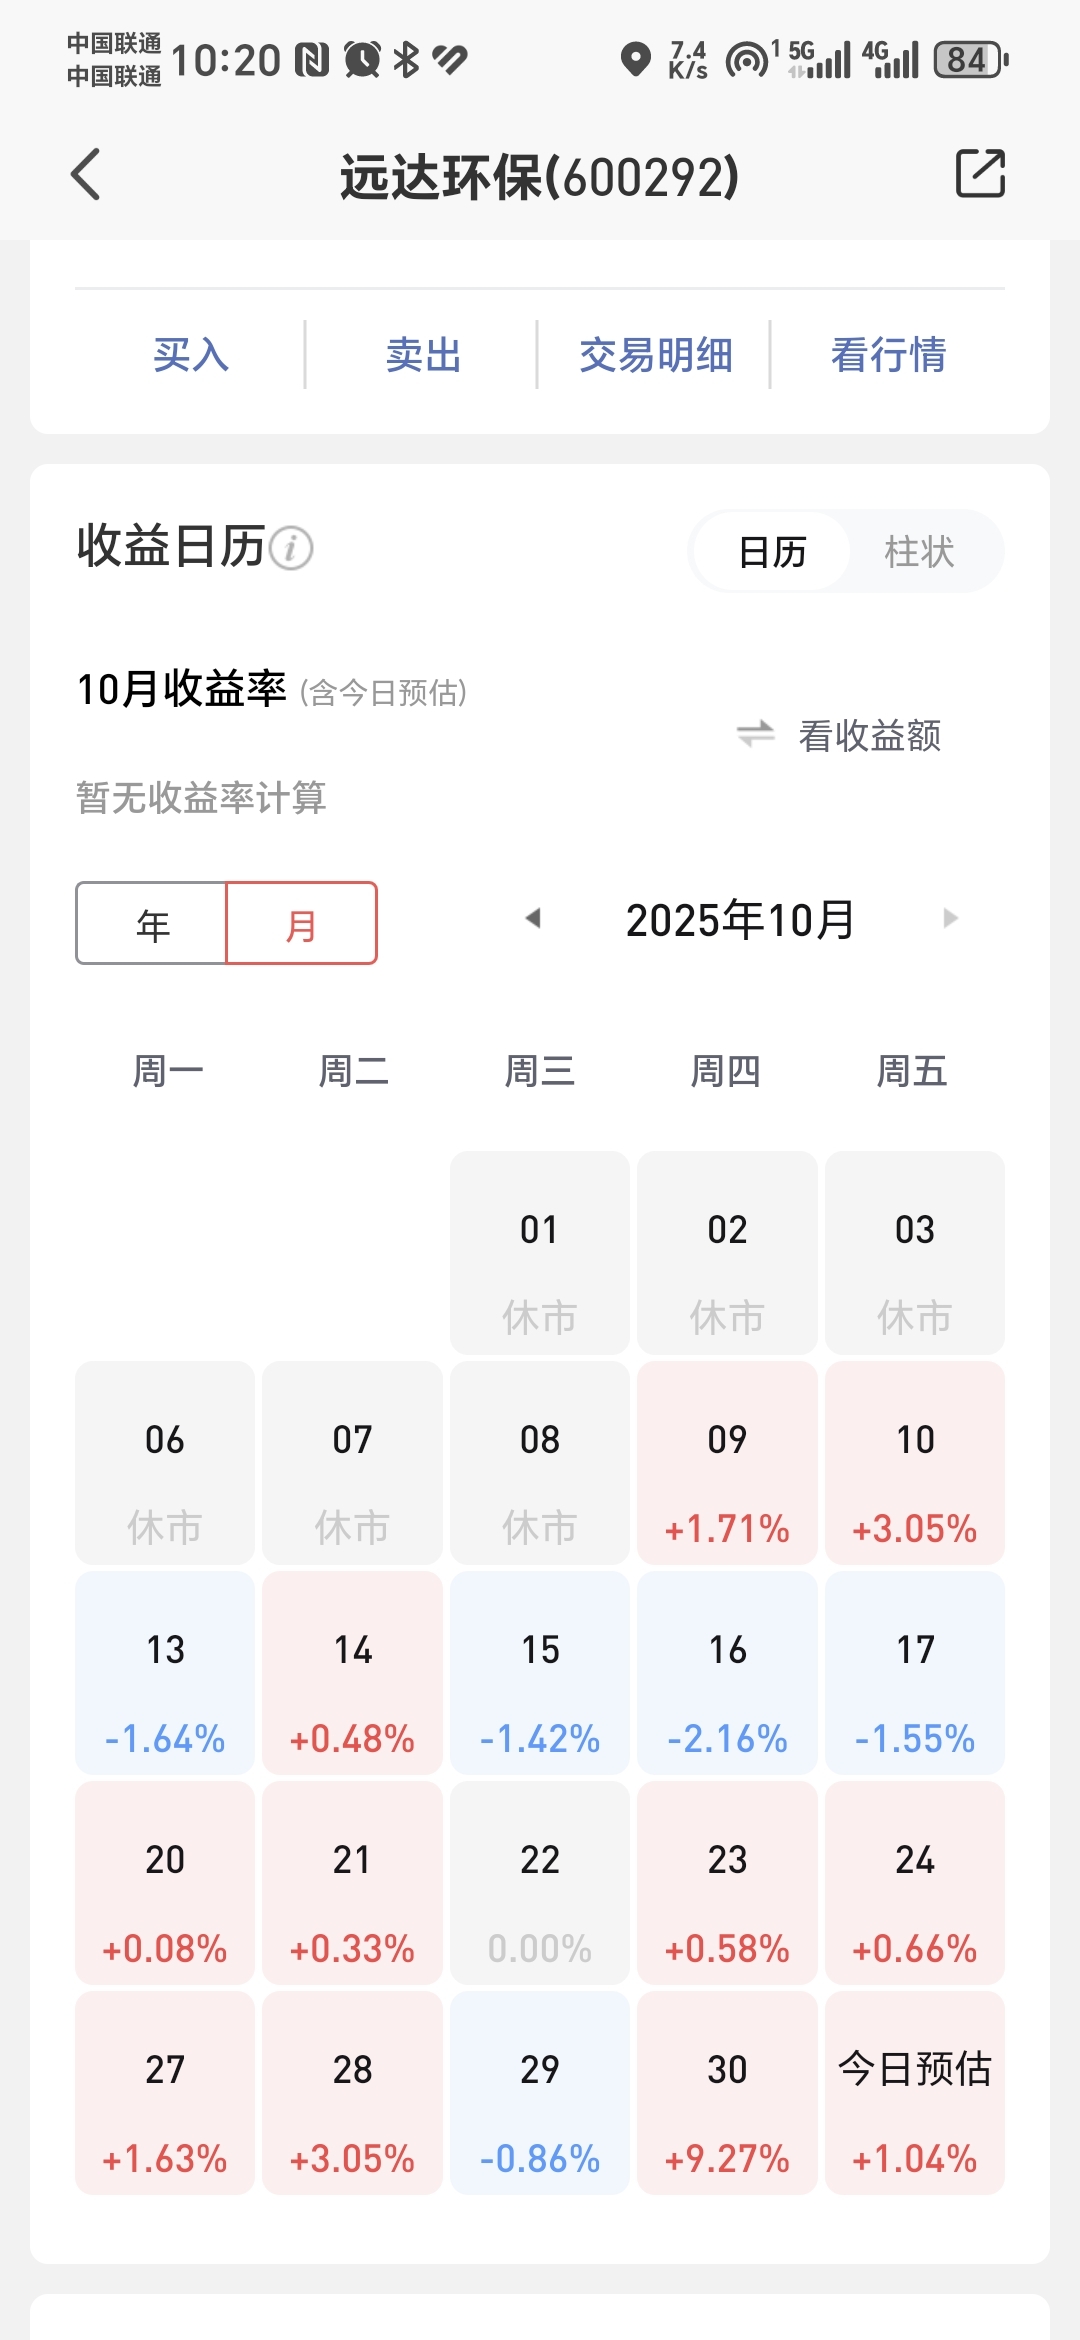Open 看行情 market quotes

(888, 355)
